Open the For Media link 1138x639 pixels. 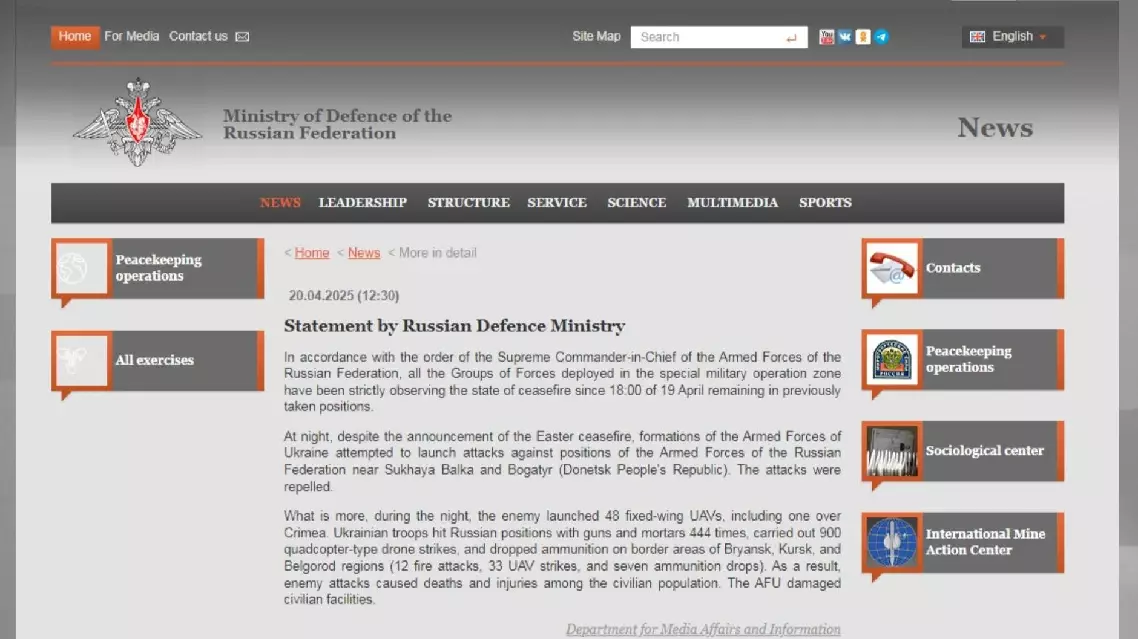tap(131, 36)
